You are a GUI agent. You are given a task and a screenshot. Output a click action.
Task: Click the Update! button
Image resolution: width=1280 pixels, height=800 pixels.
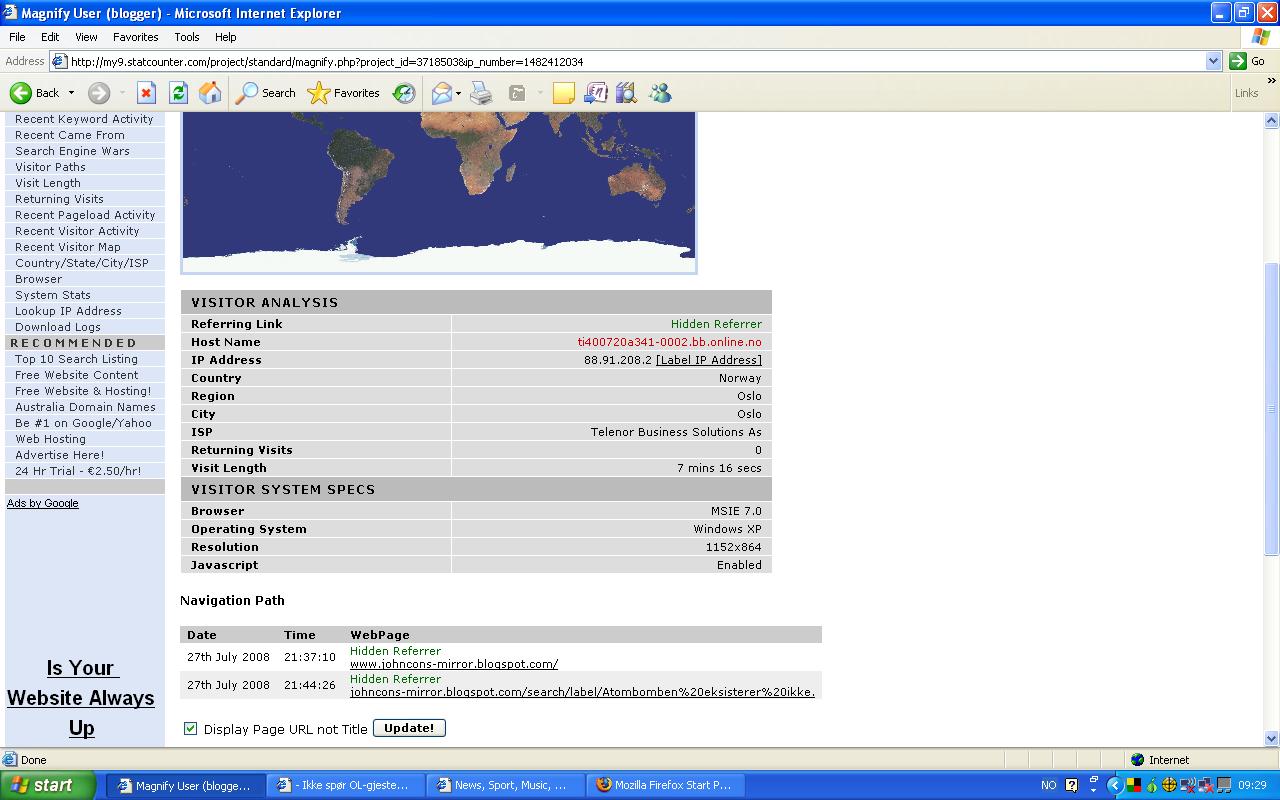tap(409, 728)
